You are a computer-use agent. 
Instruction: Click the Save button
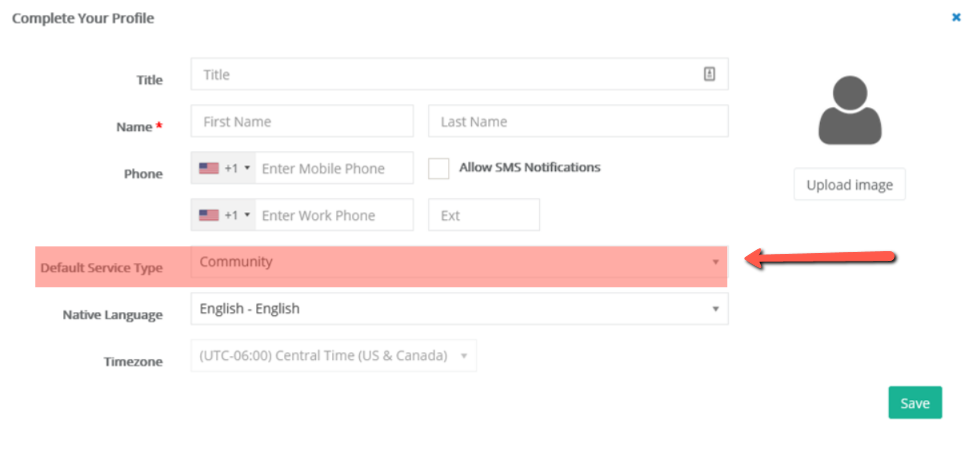(x=915, y=403)
